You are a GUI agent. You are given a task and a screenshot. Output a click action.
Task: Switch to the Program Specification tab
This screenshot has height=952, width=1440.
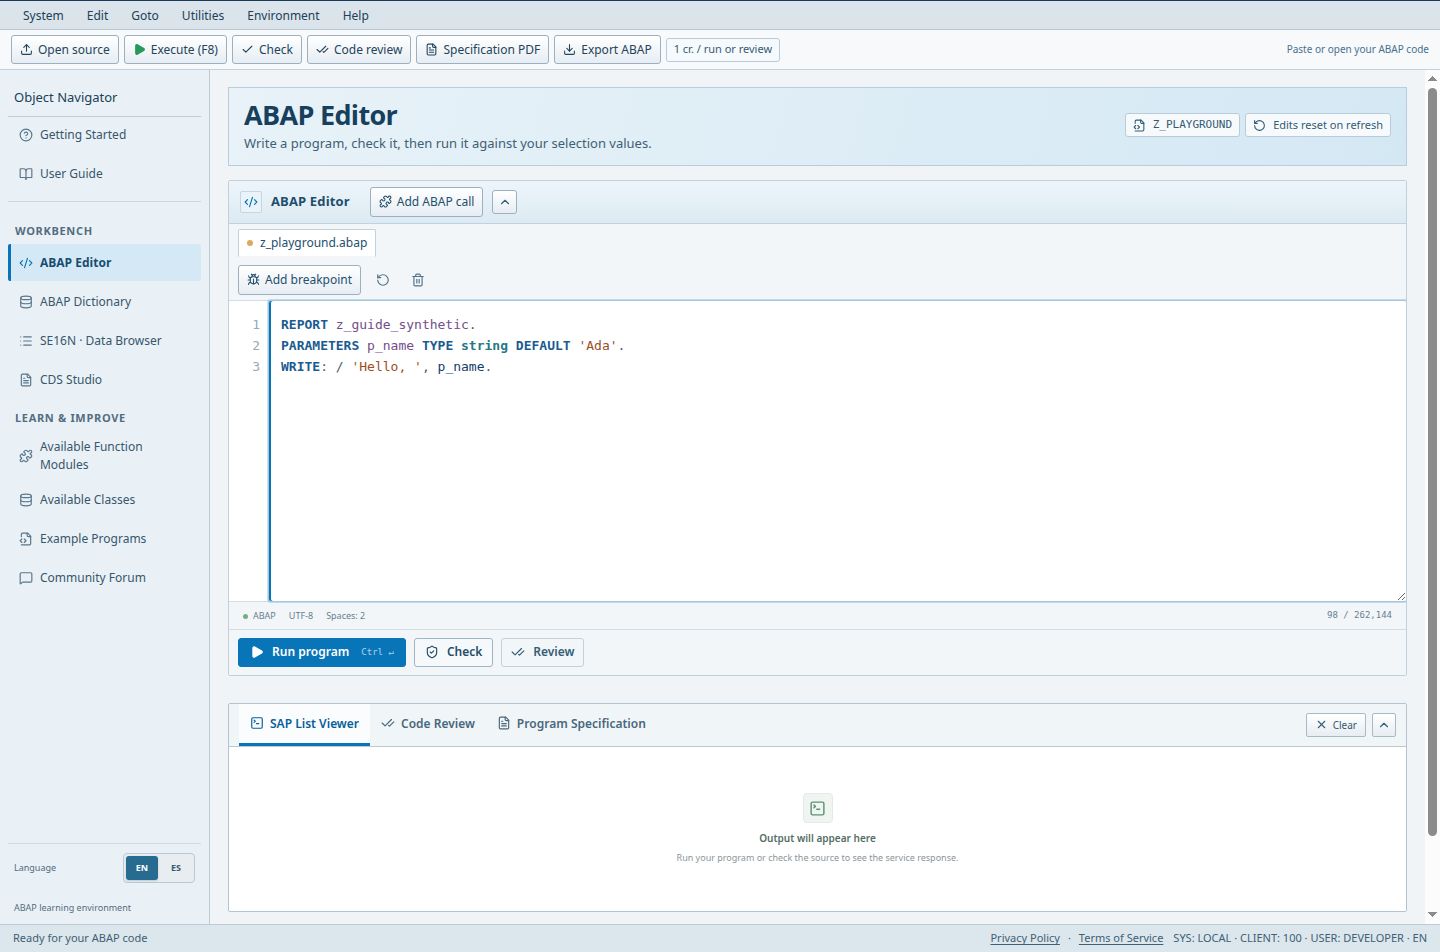click(572, 724)
